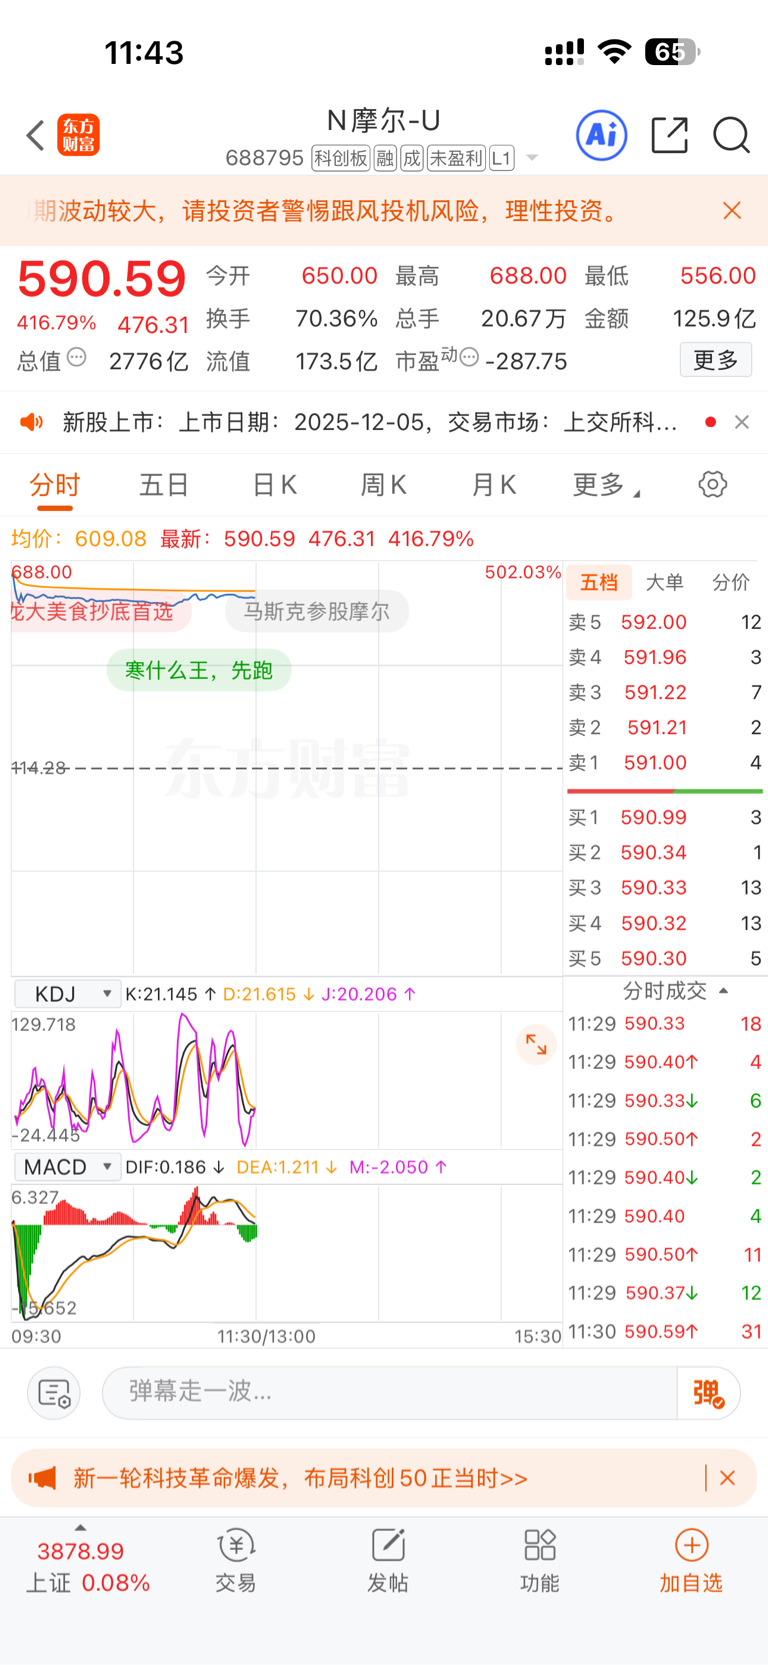This screenshot has height=1665, width=768.
Task: Open the Eastmoney orange logo
Action: tap(78, 135)
